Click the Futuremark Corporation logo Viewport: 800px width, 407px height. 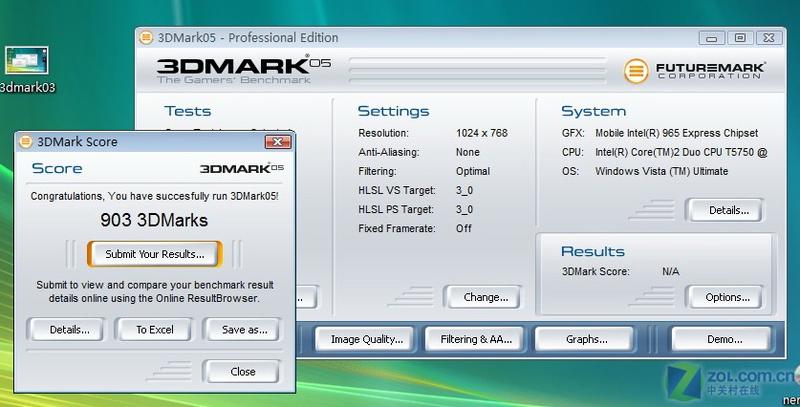(x=694, y=70)
